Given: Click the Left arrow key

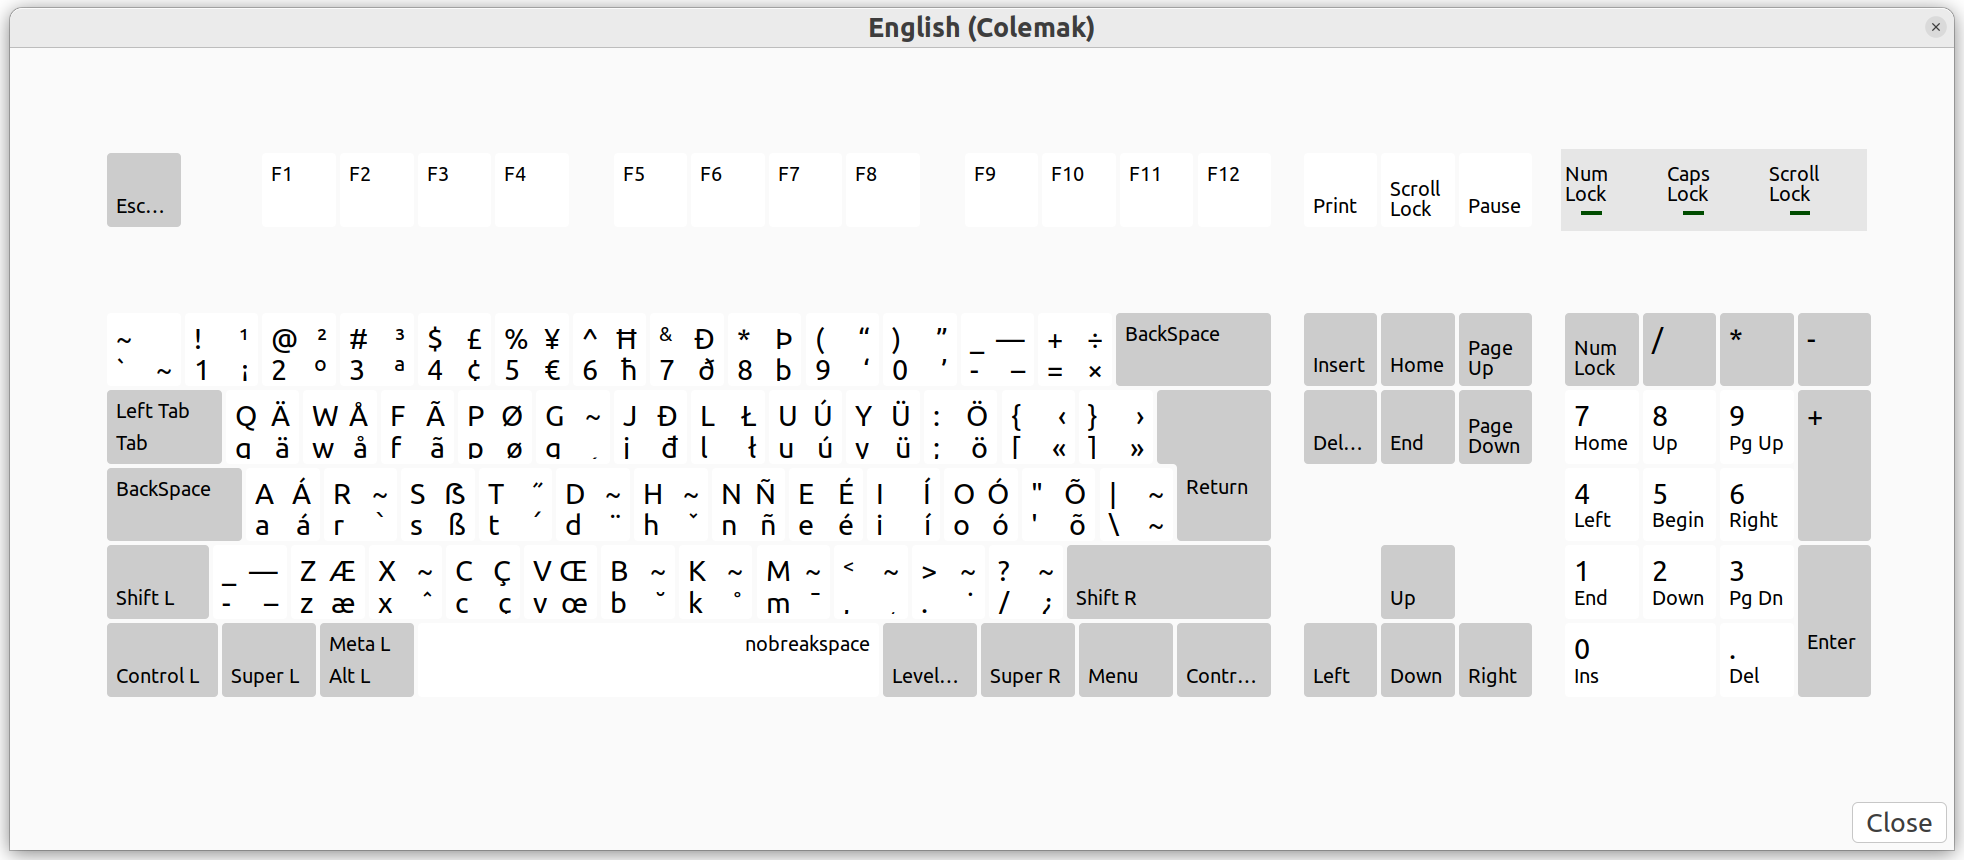Looking at the screenshot, I should (x=1340, y=660).
